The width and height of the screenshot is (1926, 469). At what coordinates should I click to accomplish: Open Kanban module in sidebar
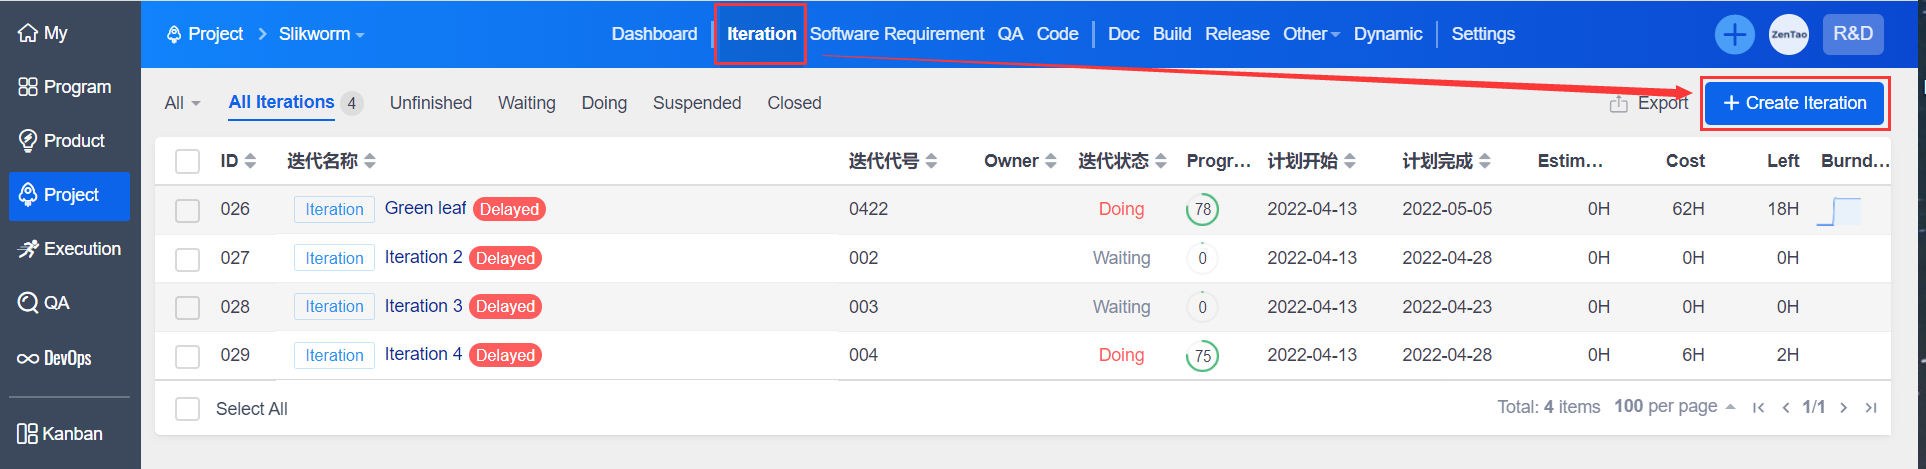[60, 434]
